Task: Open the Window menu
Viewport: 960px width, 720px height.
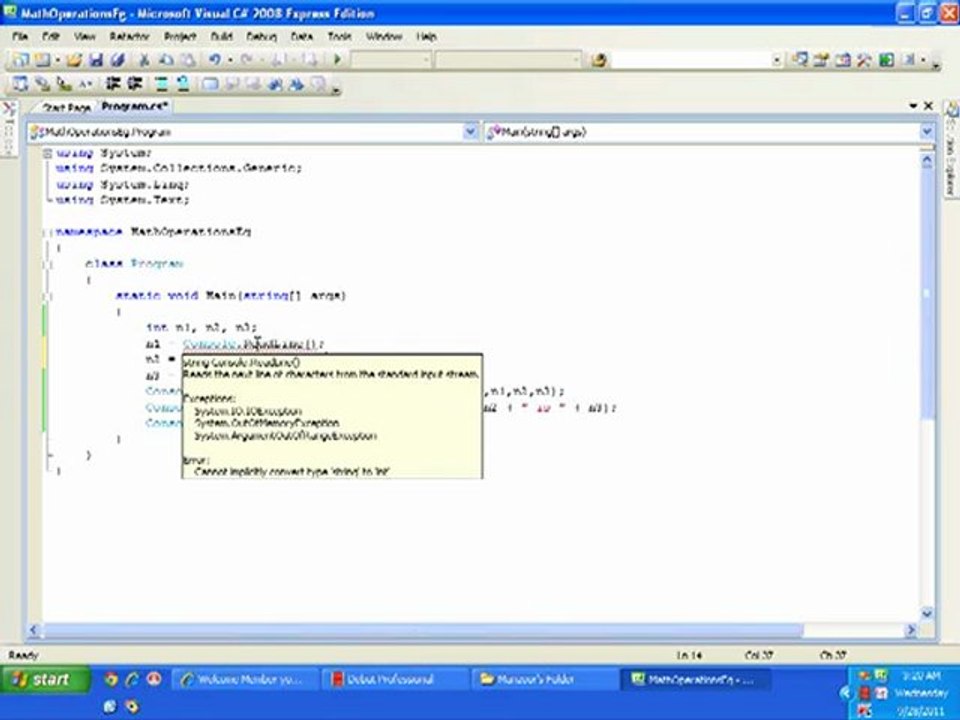Action: pyautogui.click(x=384, y=37)
